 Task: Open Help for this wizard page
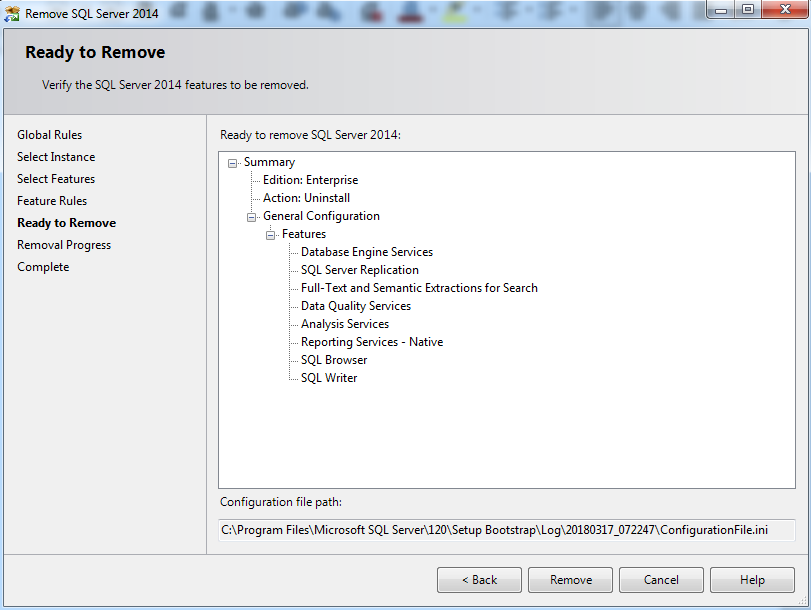(751, 580)
